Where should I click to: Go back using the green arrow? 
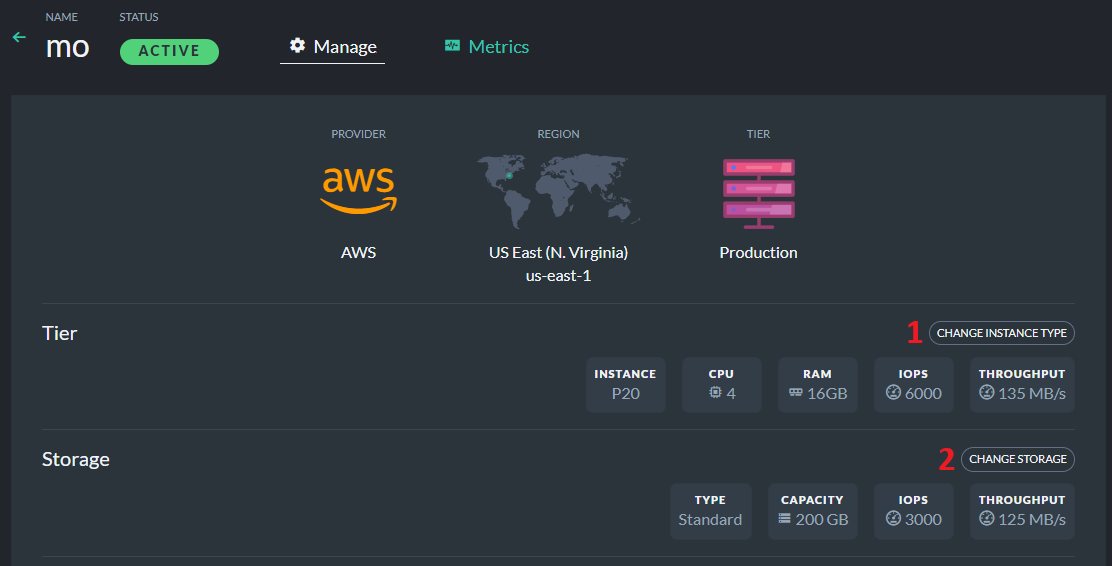coord(19,37)
